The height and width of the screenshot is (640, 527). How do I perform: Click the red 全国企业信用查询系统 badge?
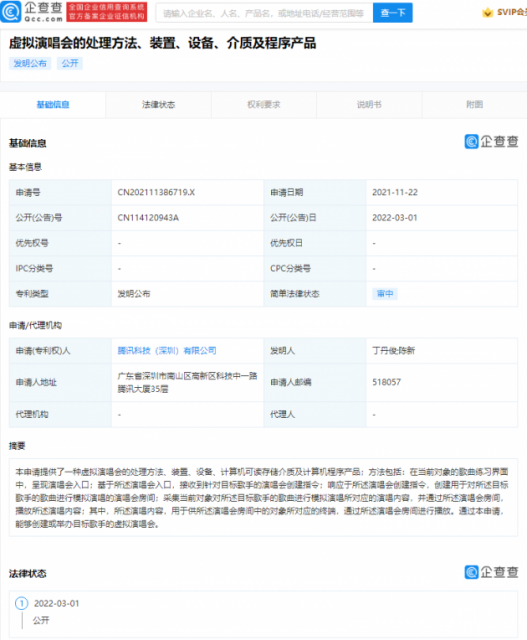coord(107,12)
